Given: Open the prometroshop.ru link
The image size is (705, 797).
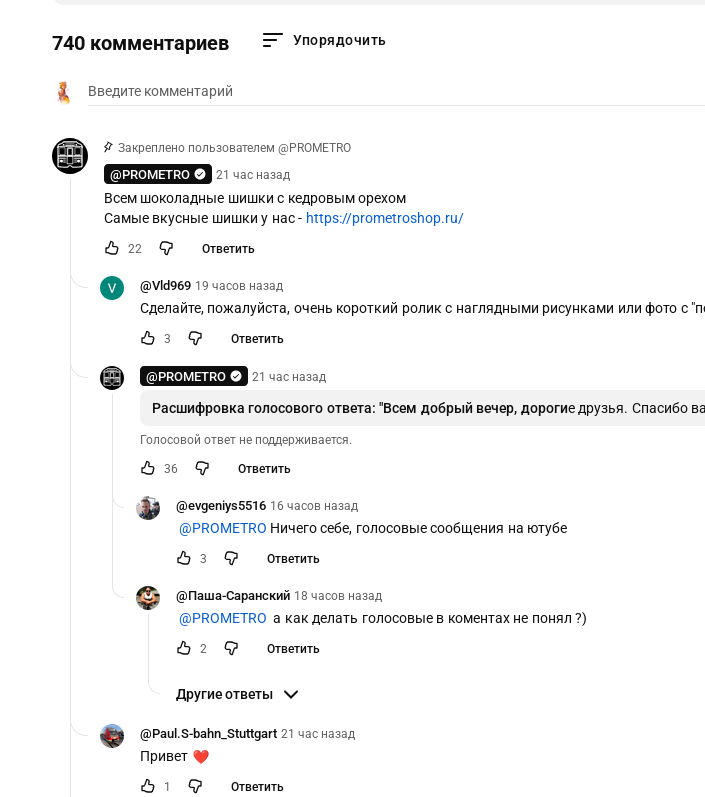Looking at the screenshot, I should click(x=384, y=218).
